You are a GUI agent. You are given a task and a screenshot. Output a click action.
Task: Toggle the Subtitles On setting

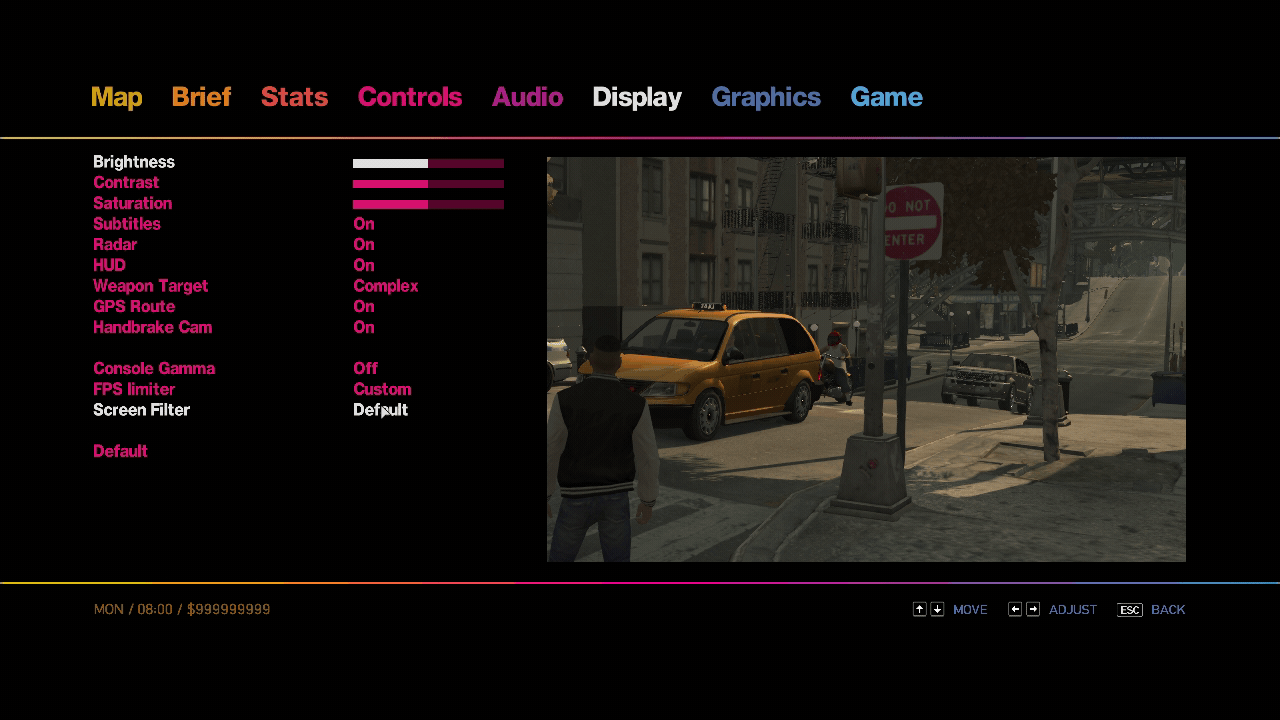coord(364,224)
